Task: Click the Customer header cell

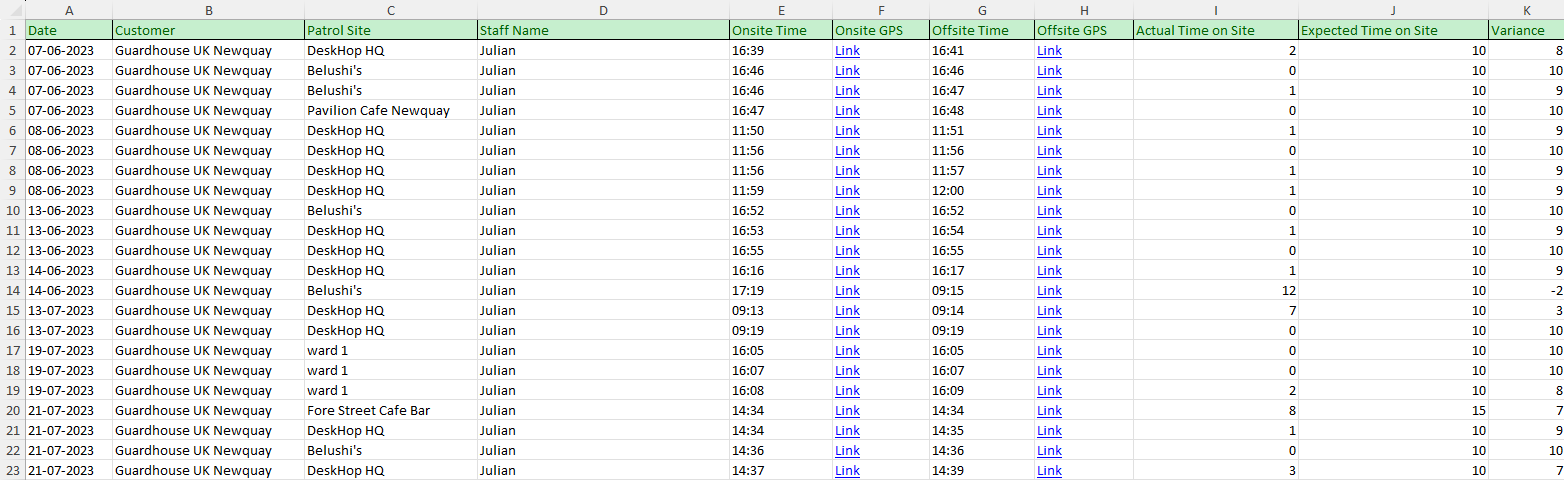Action: (x=208, y=30)
